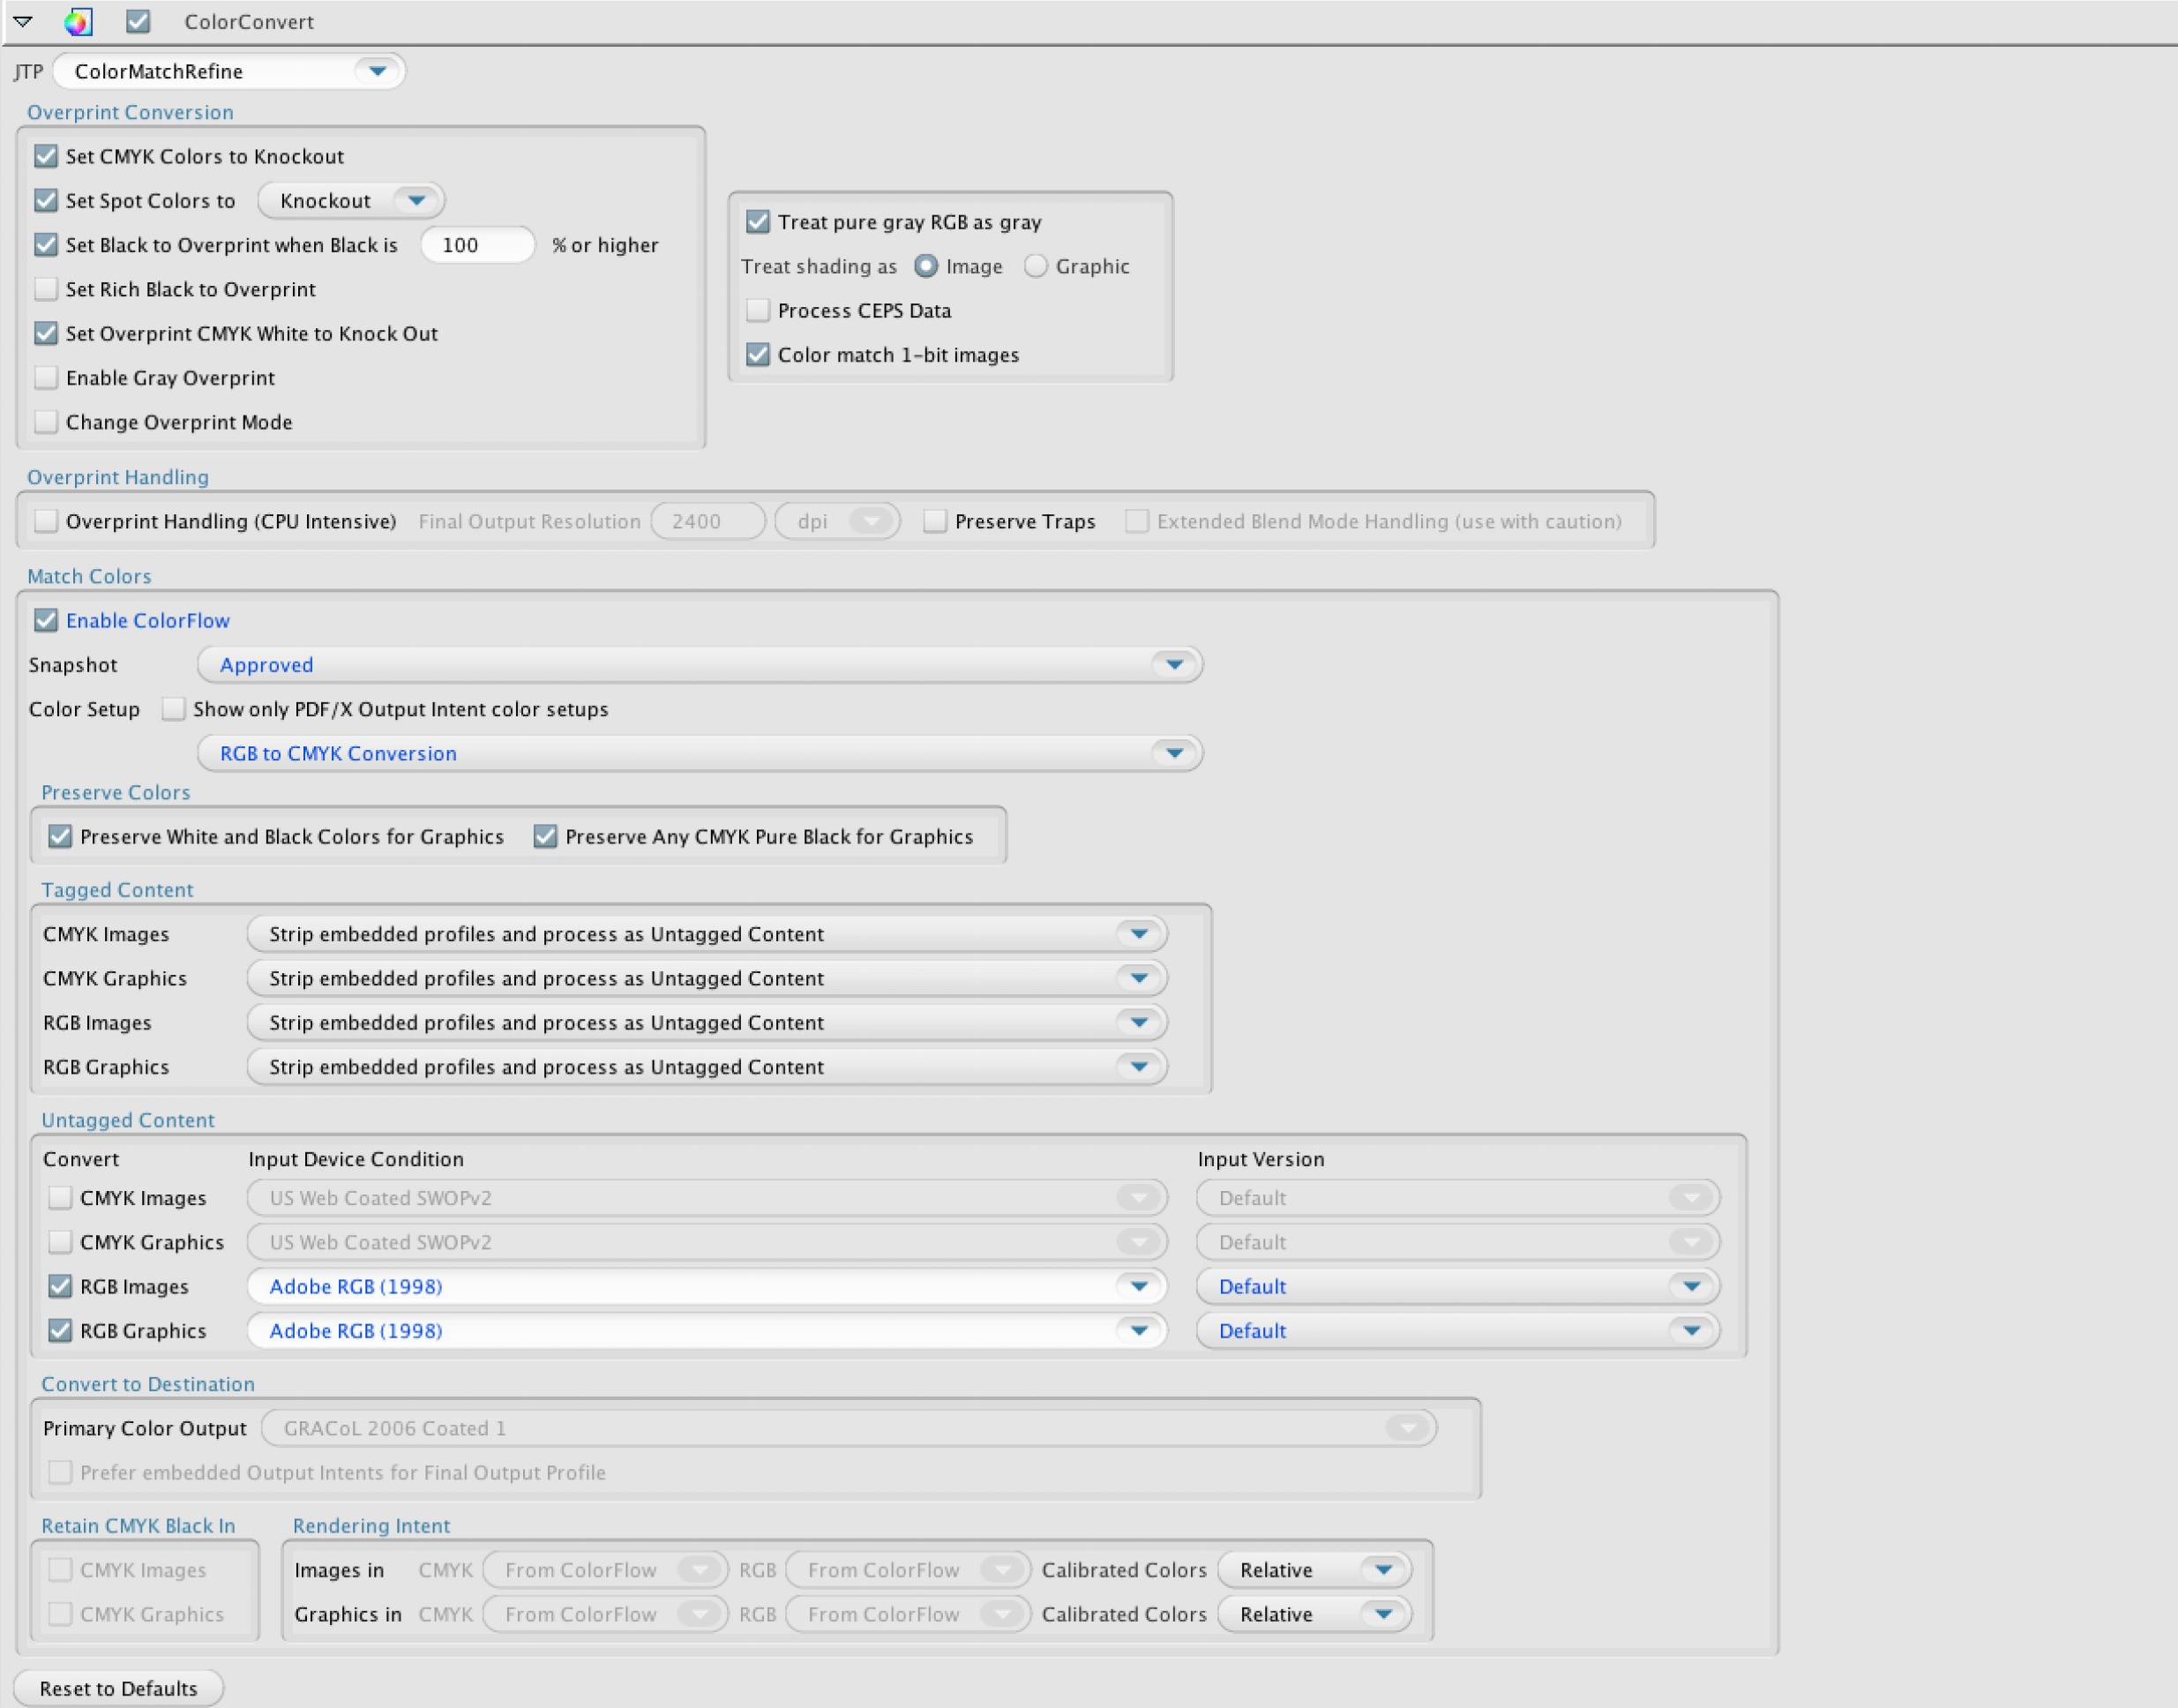This screenshot has height=1708, width=2178.
Task: Open Images in Calibrated Colors Relative dropdown
Action: coord(1315,1570)
